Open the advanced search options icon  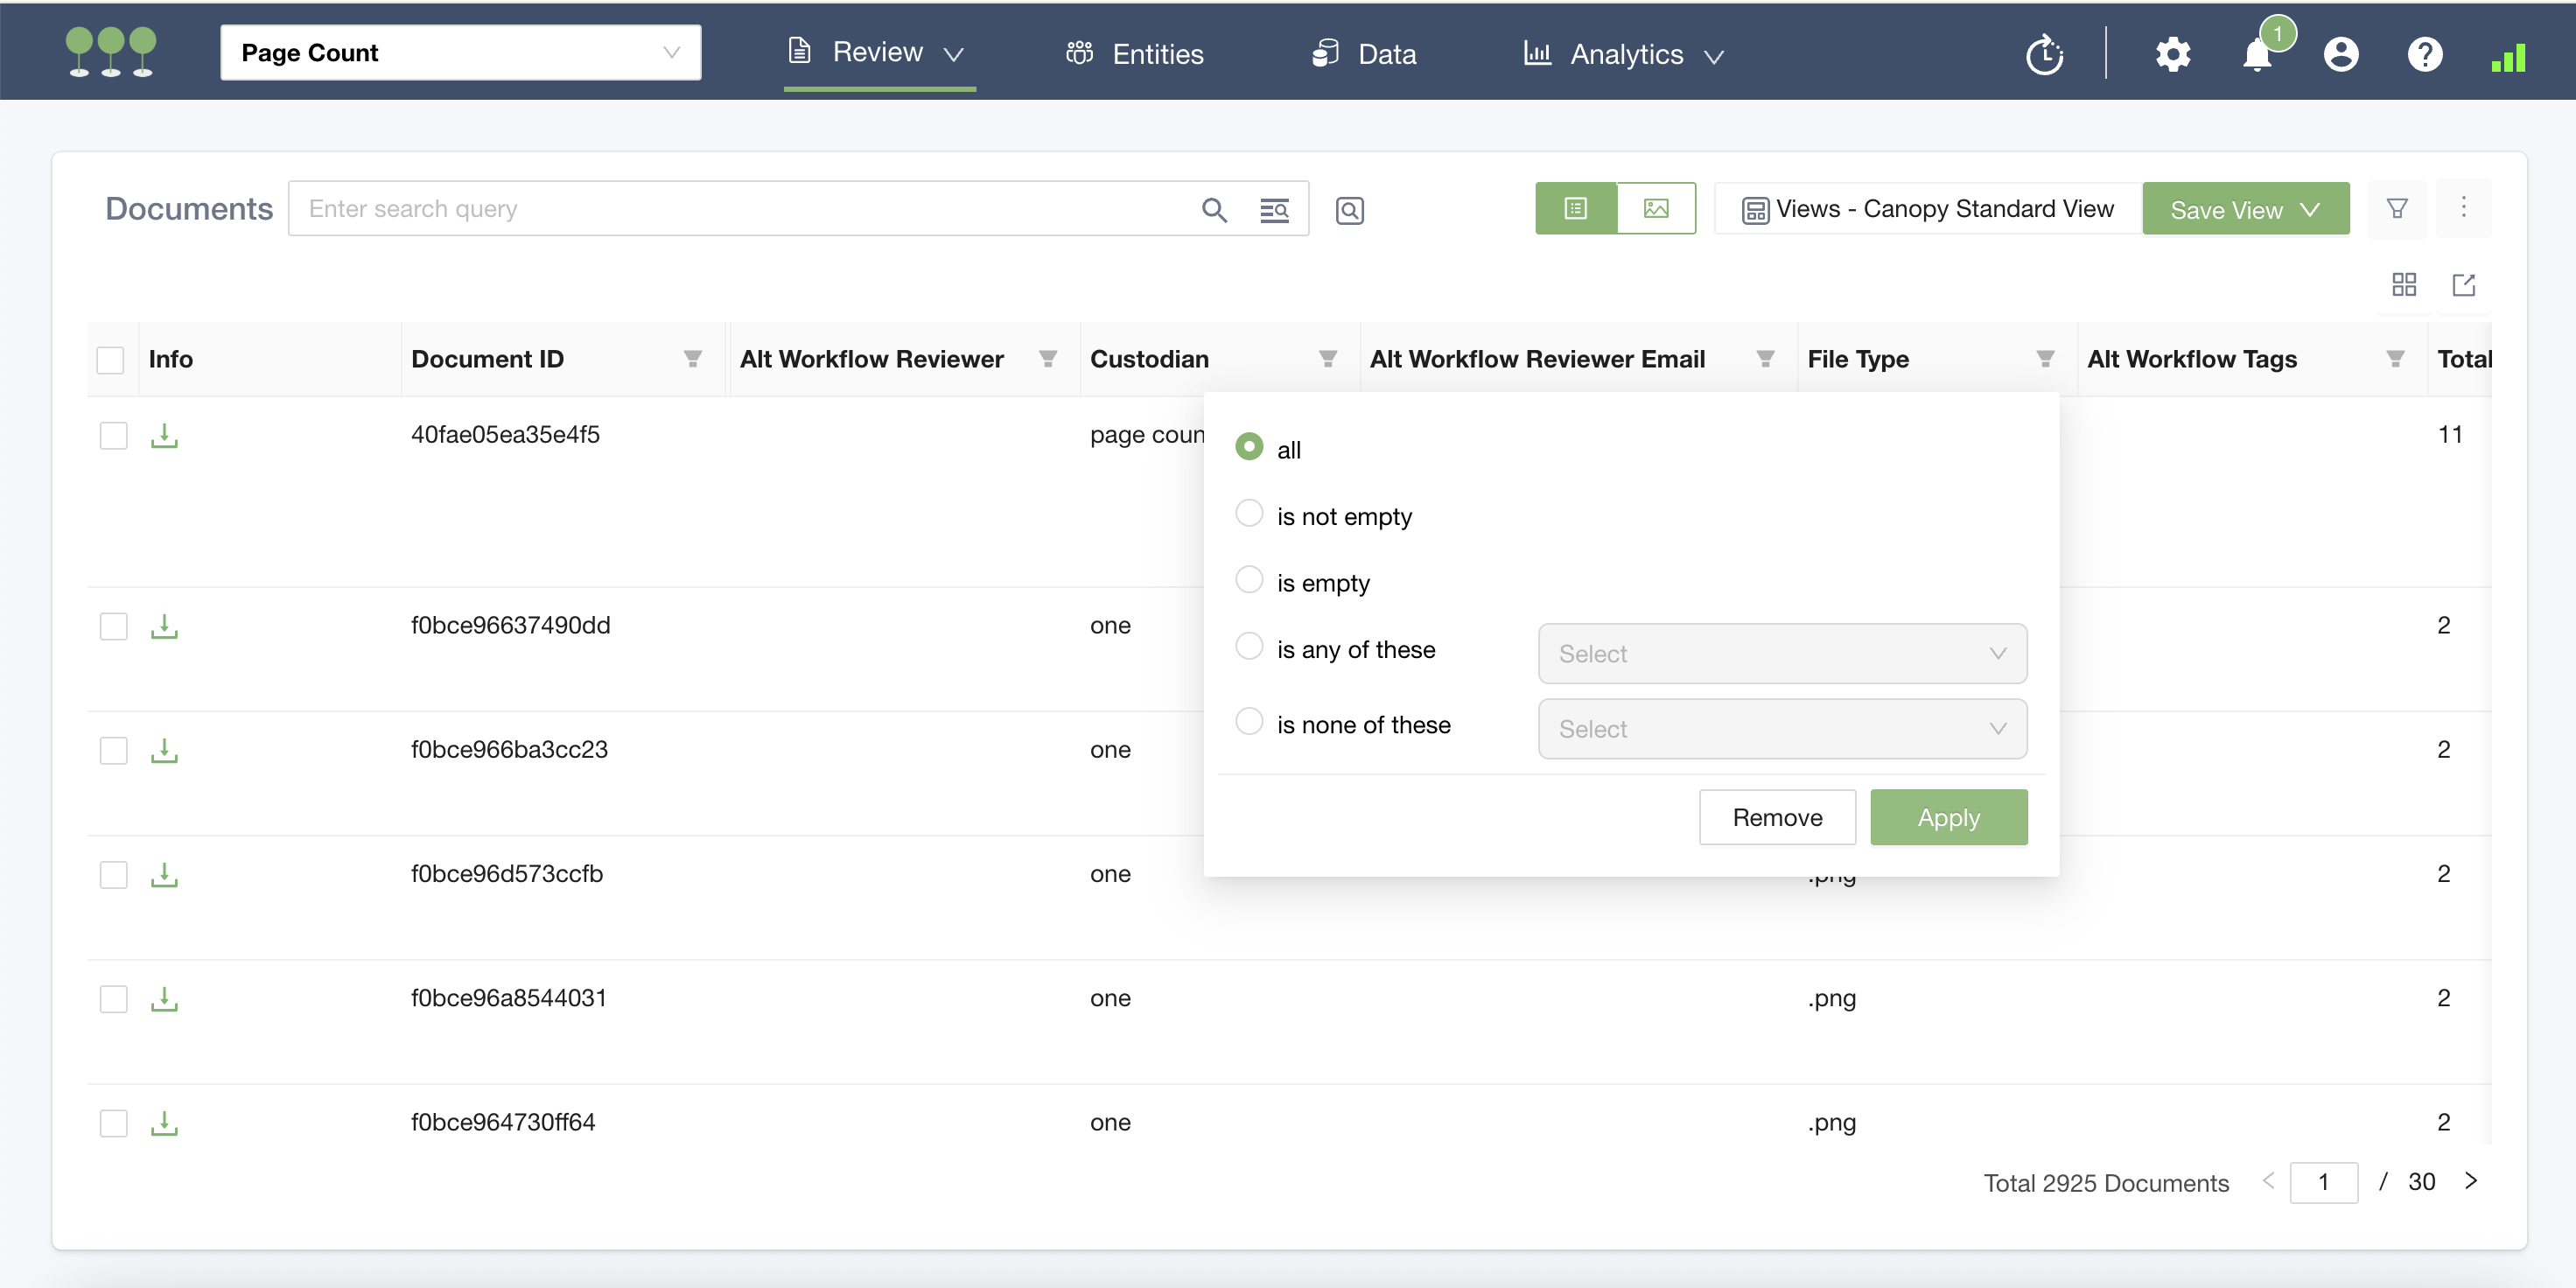(x=1273, y=210)
